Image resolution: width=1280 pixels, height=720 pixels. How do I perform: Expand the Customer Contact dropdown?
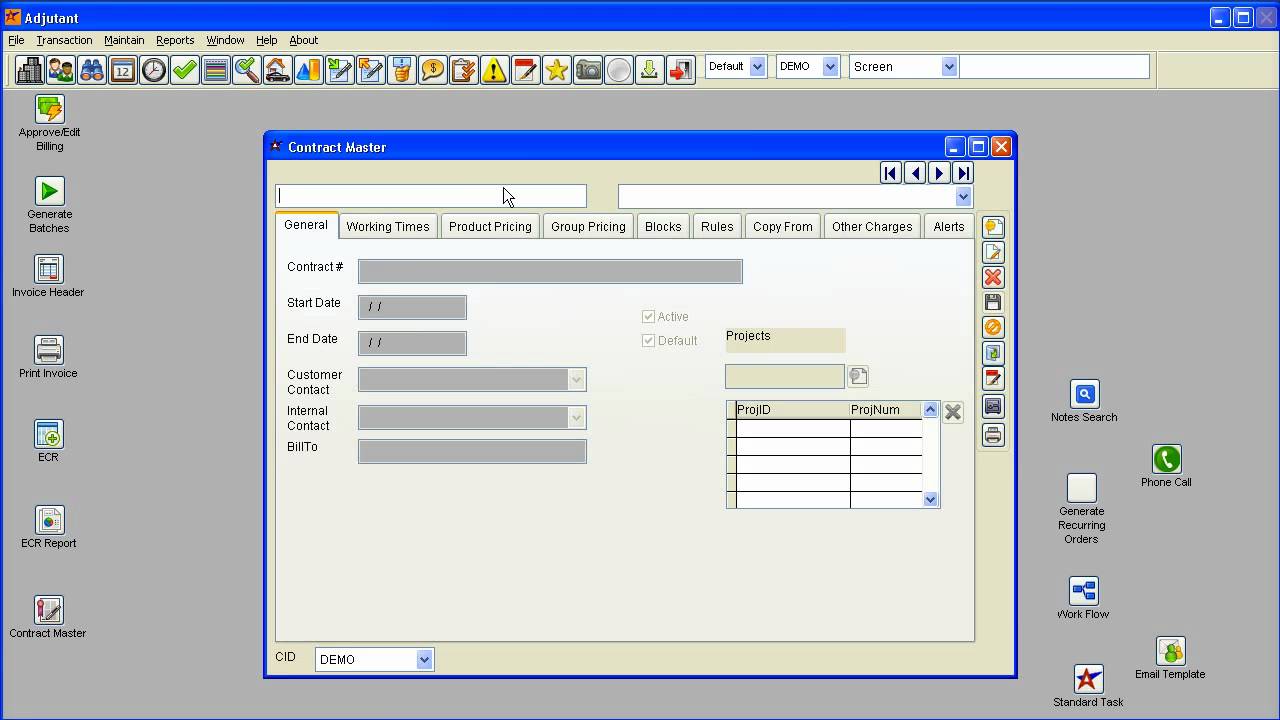click(576, 379)
